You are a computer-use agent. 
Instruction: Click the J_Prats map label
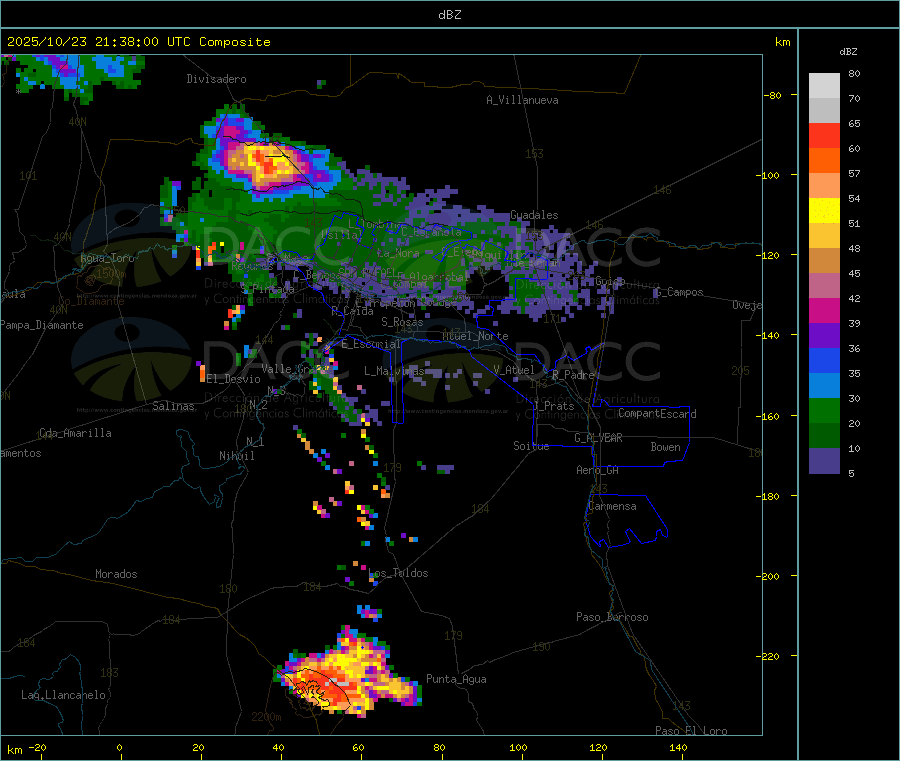(x=554, y=406)
